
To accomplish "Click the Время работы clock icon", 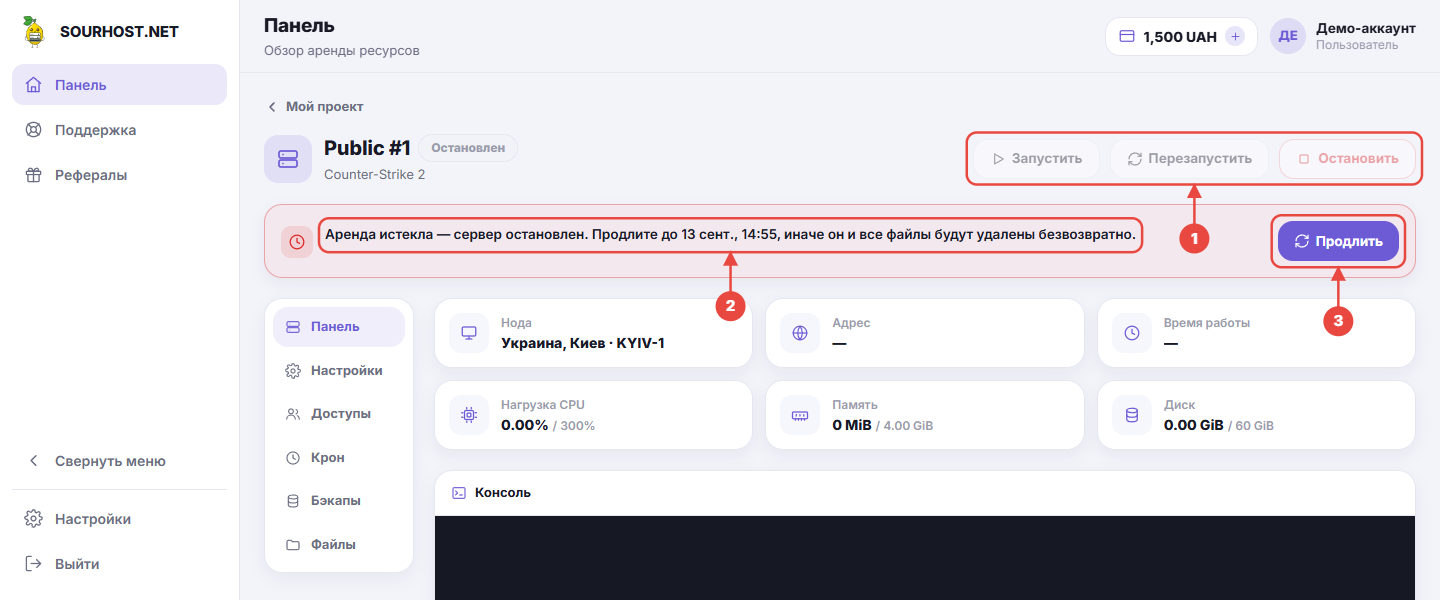I will pyautogui.click(x=1132, y=333).
